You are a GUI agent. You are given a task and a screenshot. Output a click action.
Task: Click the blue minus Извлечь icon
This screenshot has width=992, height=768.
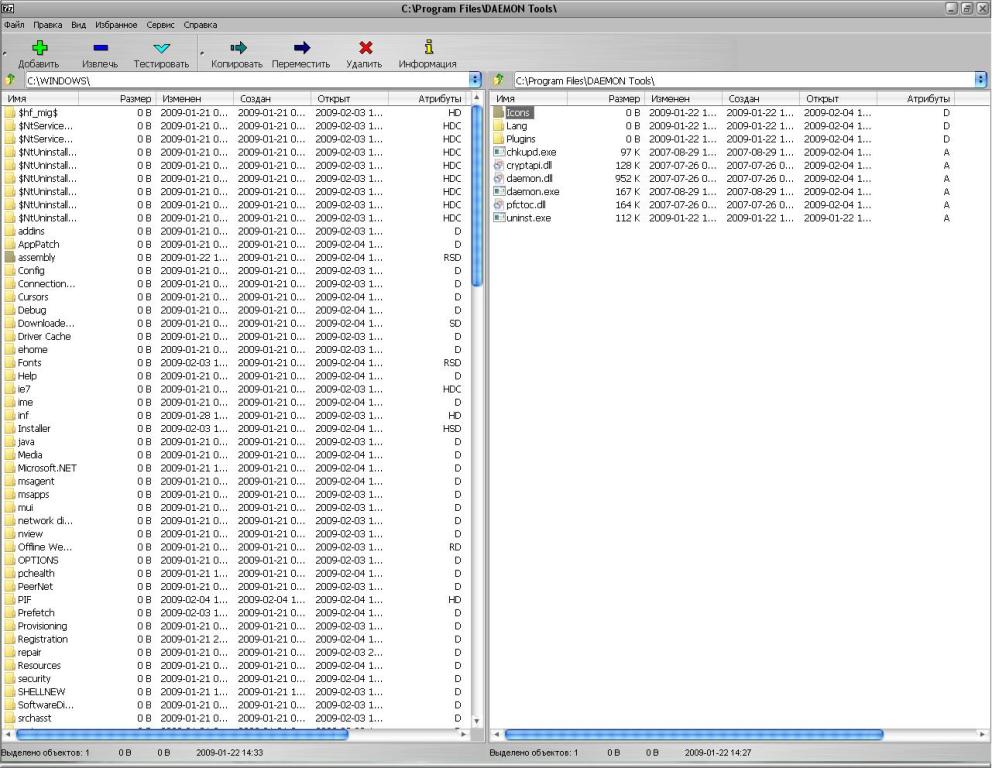point(100,47)
